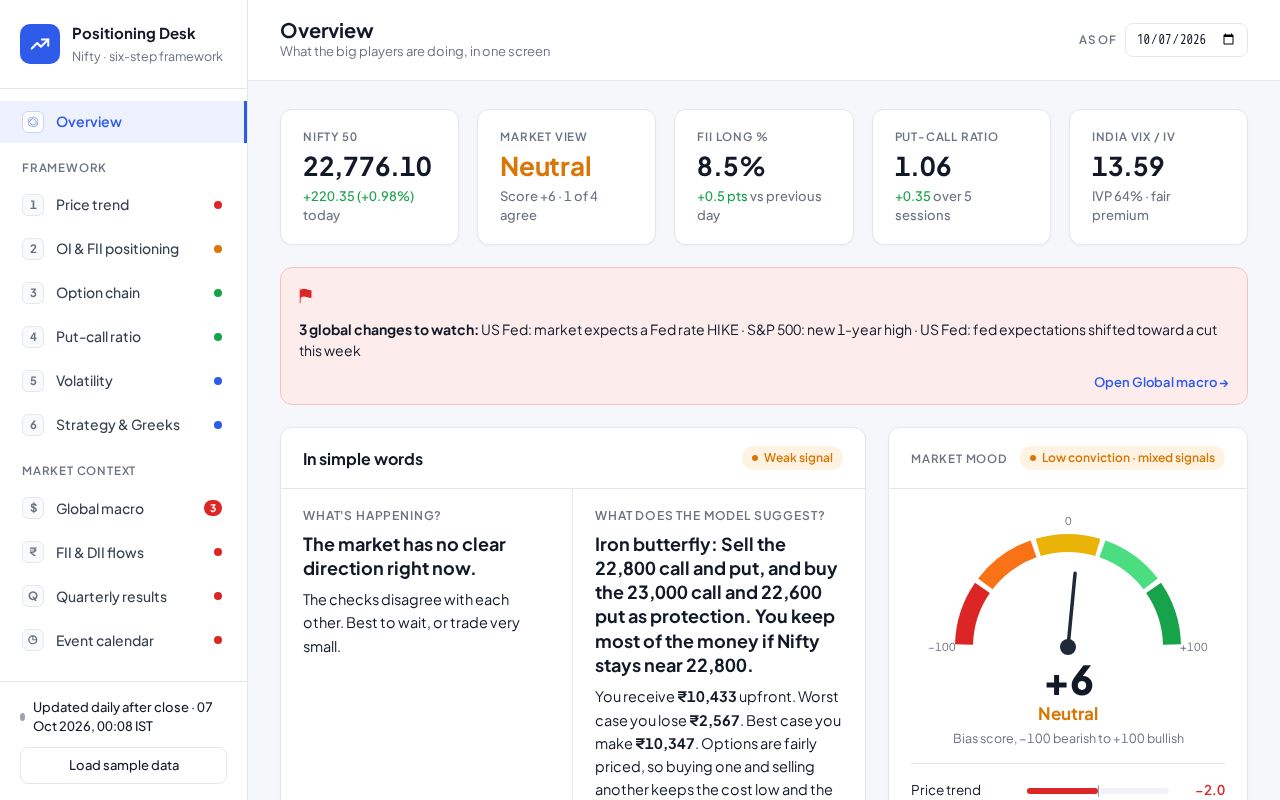This screenshot has height=800, width=1280.
Task: Click the red 3 alert badge on Global macro
Action: click(x=213, y=508)
